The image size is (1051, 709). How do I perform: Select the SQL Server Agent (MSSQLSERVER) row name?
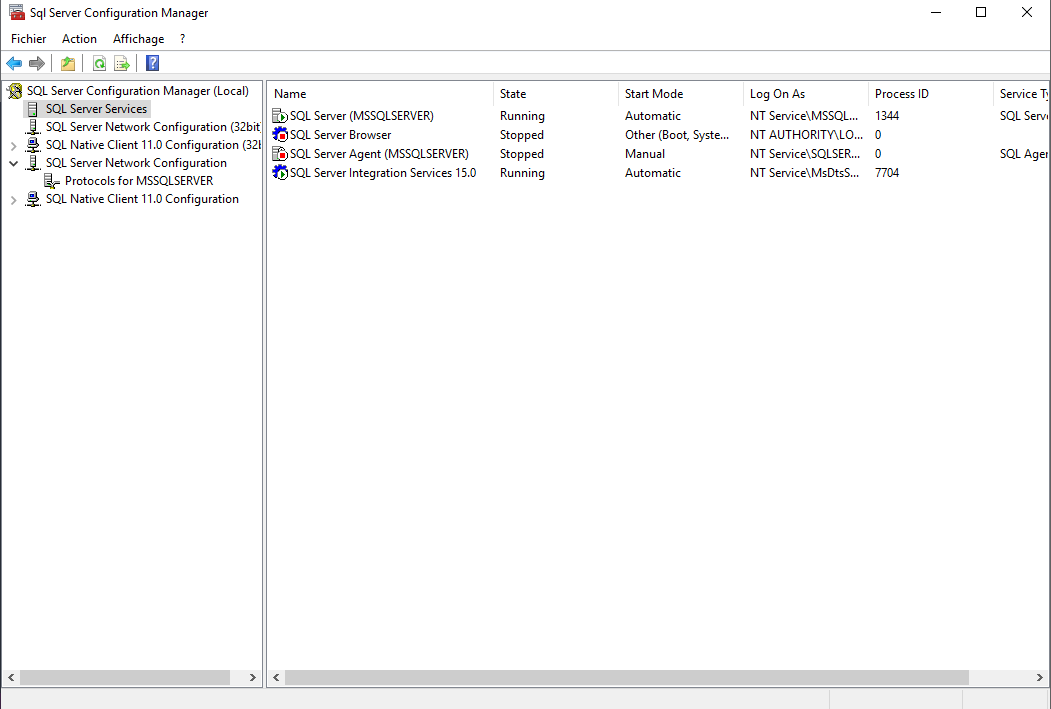tap(379, 154)
